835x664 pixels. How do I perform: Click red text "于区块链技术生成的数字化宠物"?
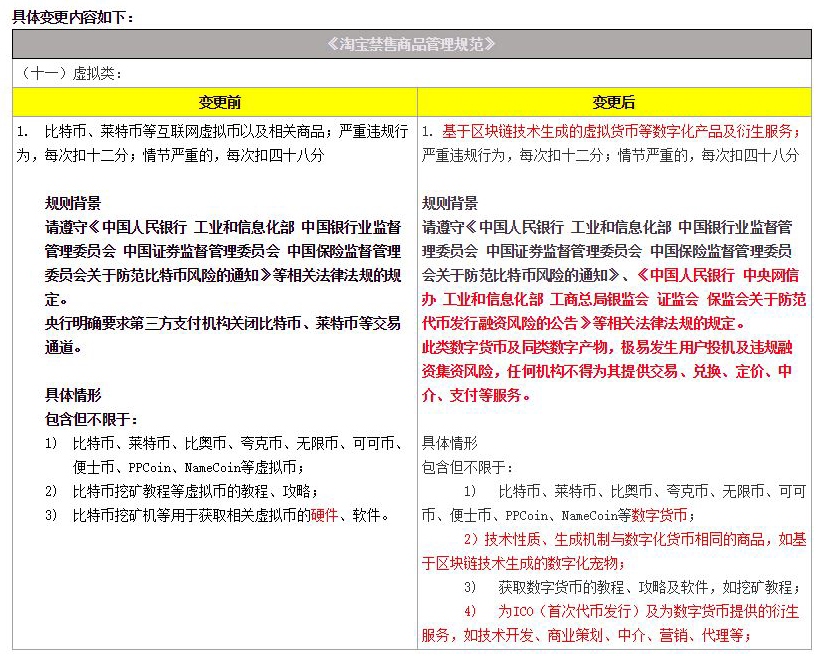tap(520, 563)
